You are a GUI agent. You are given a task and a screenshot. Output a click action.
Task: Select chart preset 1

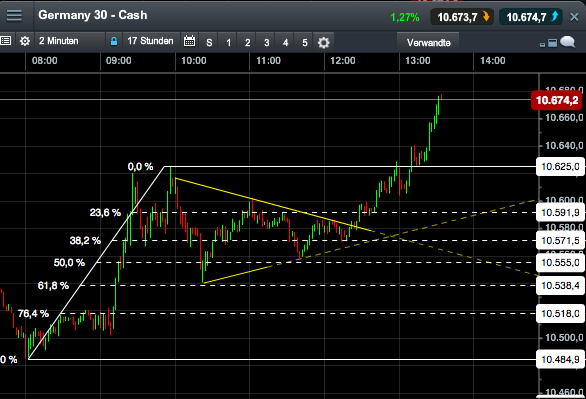pos(228,43)
